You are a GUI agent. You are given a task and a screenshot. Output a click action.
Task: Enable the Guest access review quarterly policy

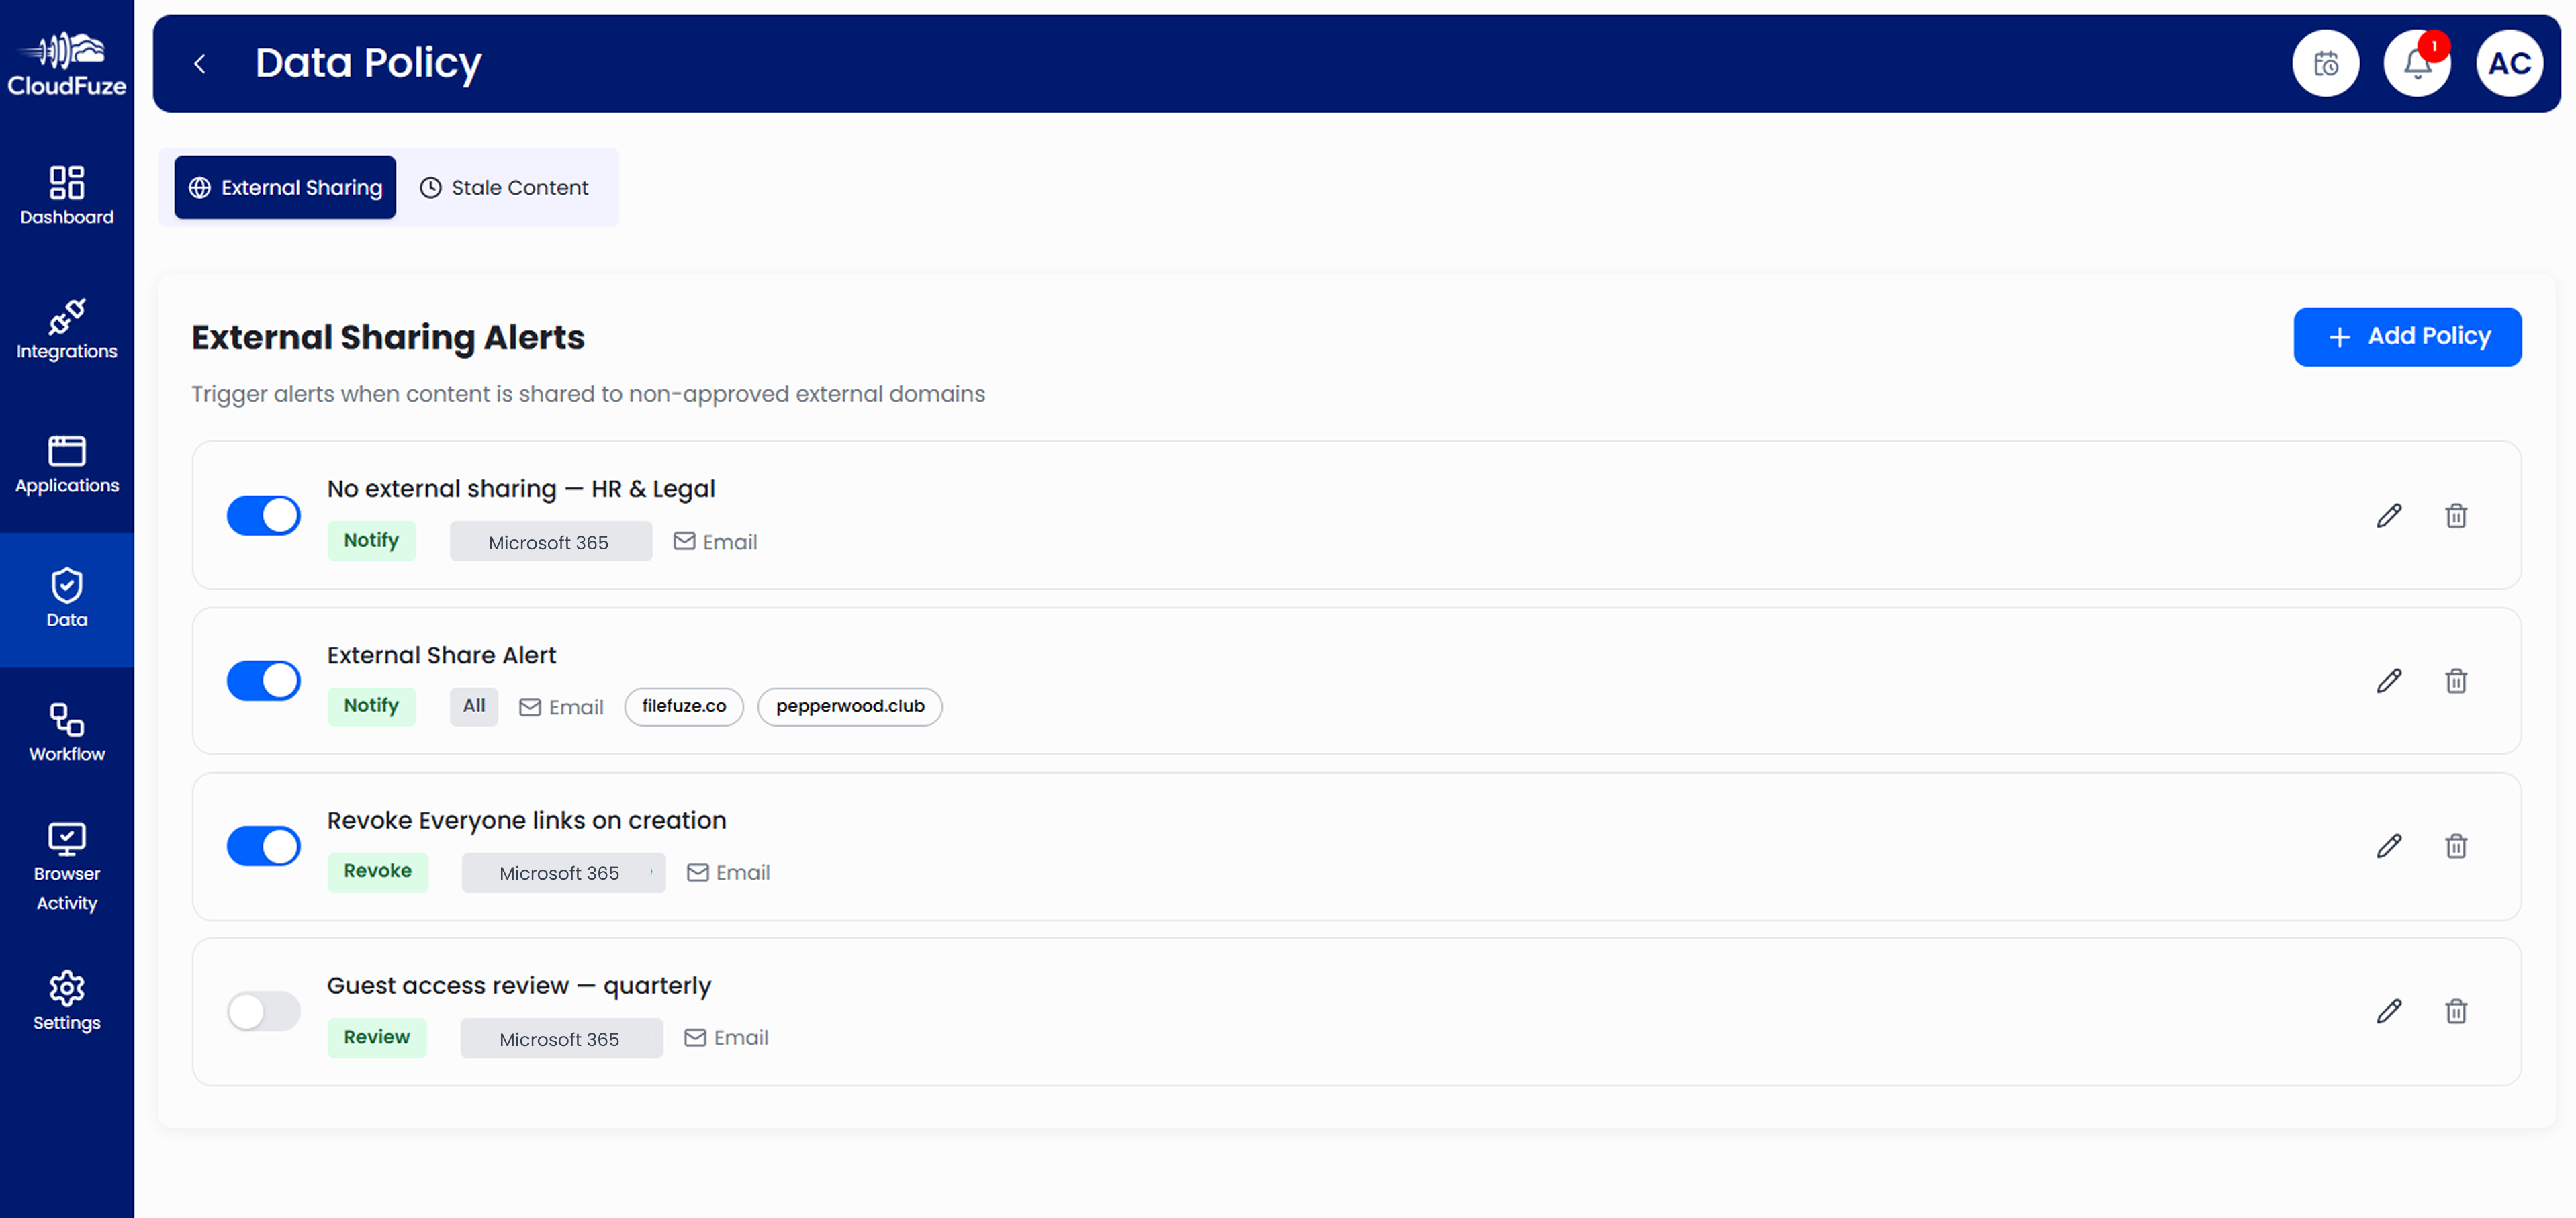click(x=263, y=1011)
